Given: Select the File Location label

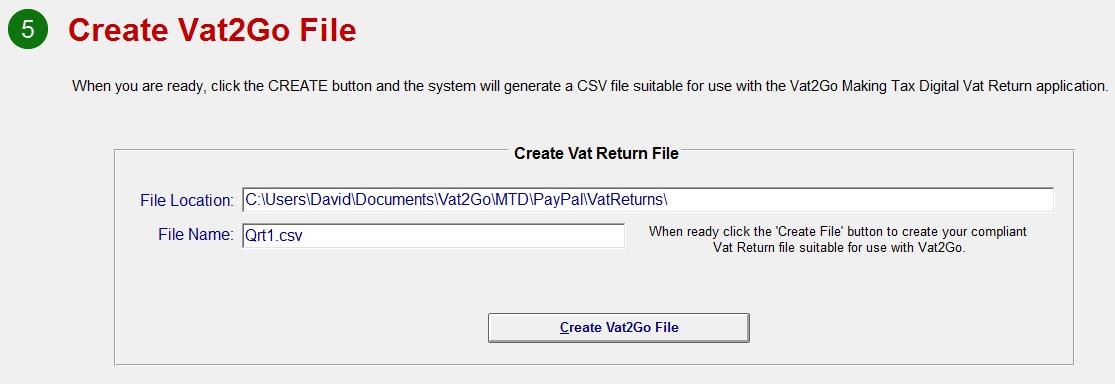Looking at the screenshot, I should coord(186,201).
